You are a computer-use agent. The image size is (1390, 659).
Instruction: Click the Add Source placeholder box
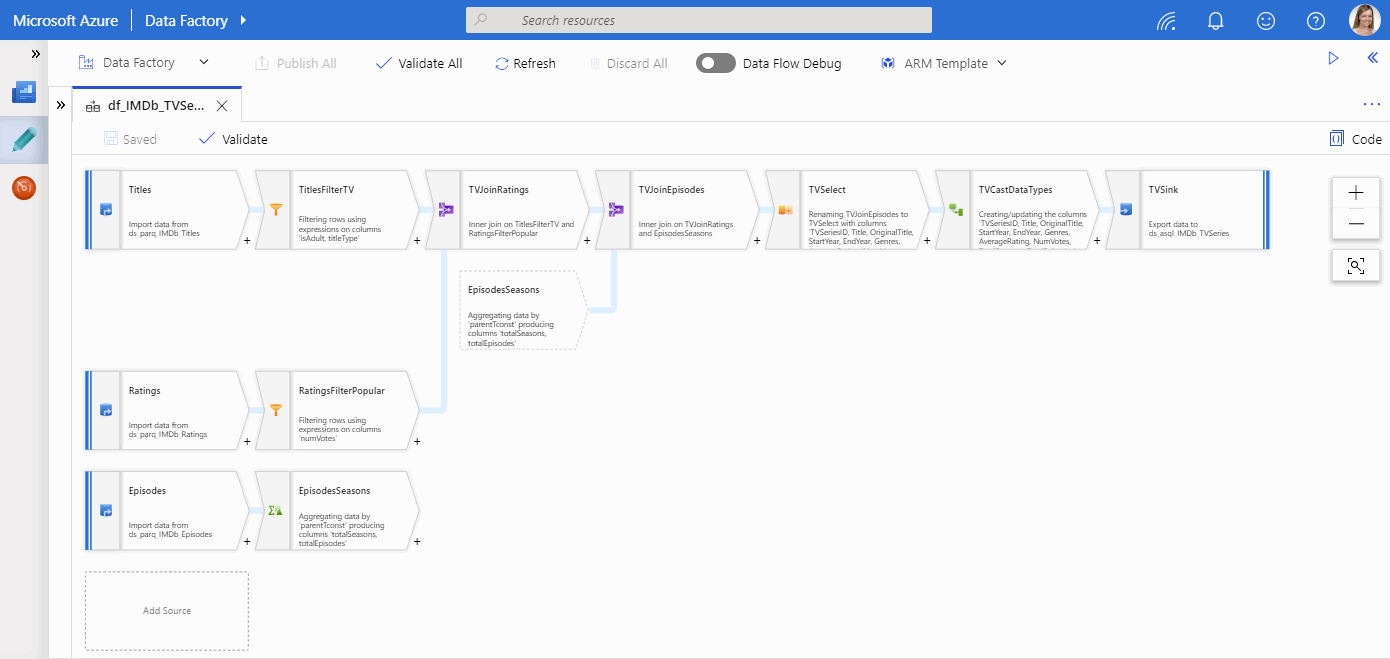166,611
